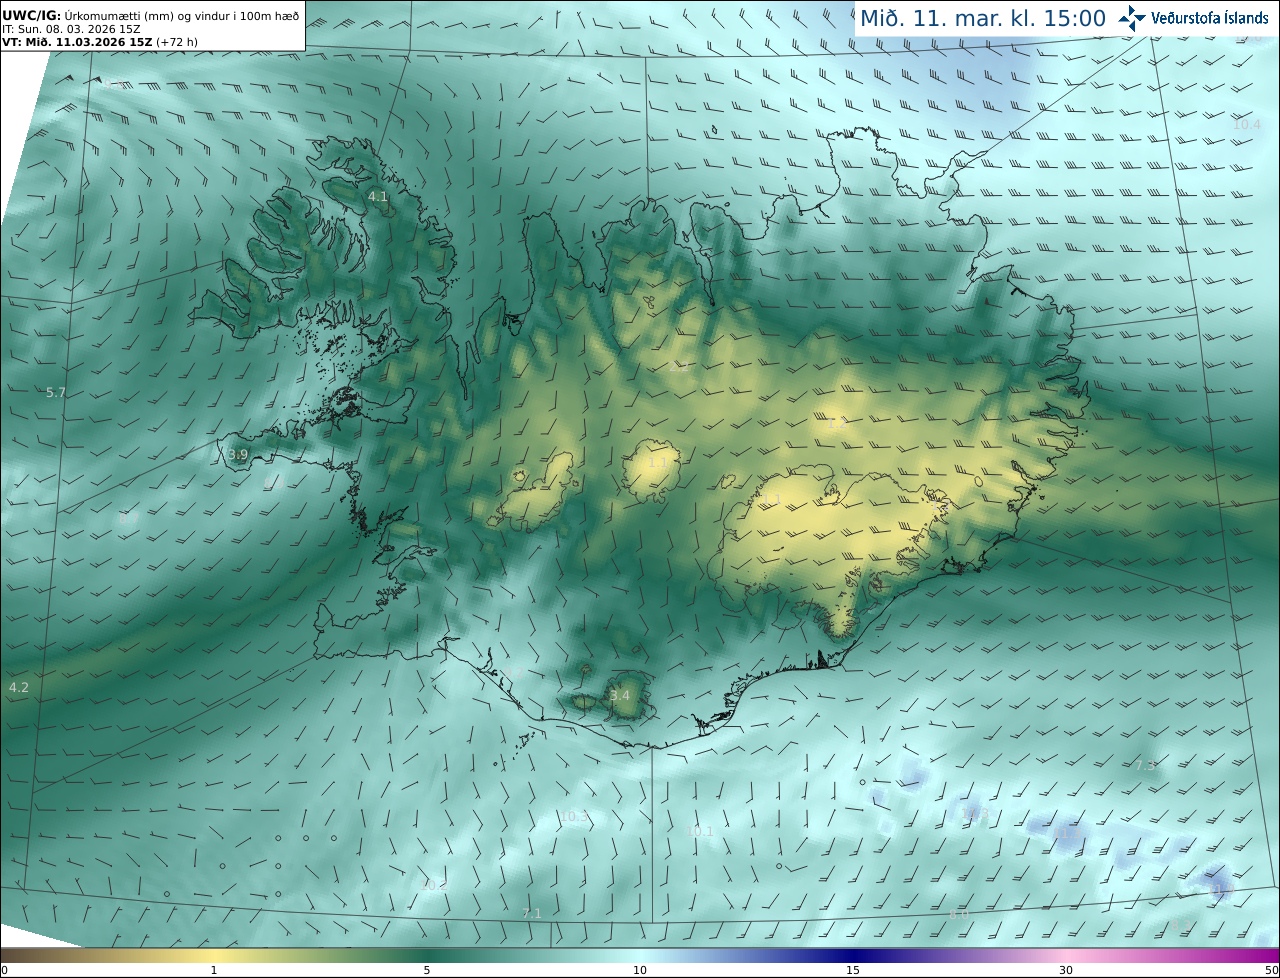Click the '50' tick label on the color scale

[1271, 970]
